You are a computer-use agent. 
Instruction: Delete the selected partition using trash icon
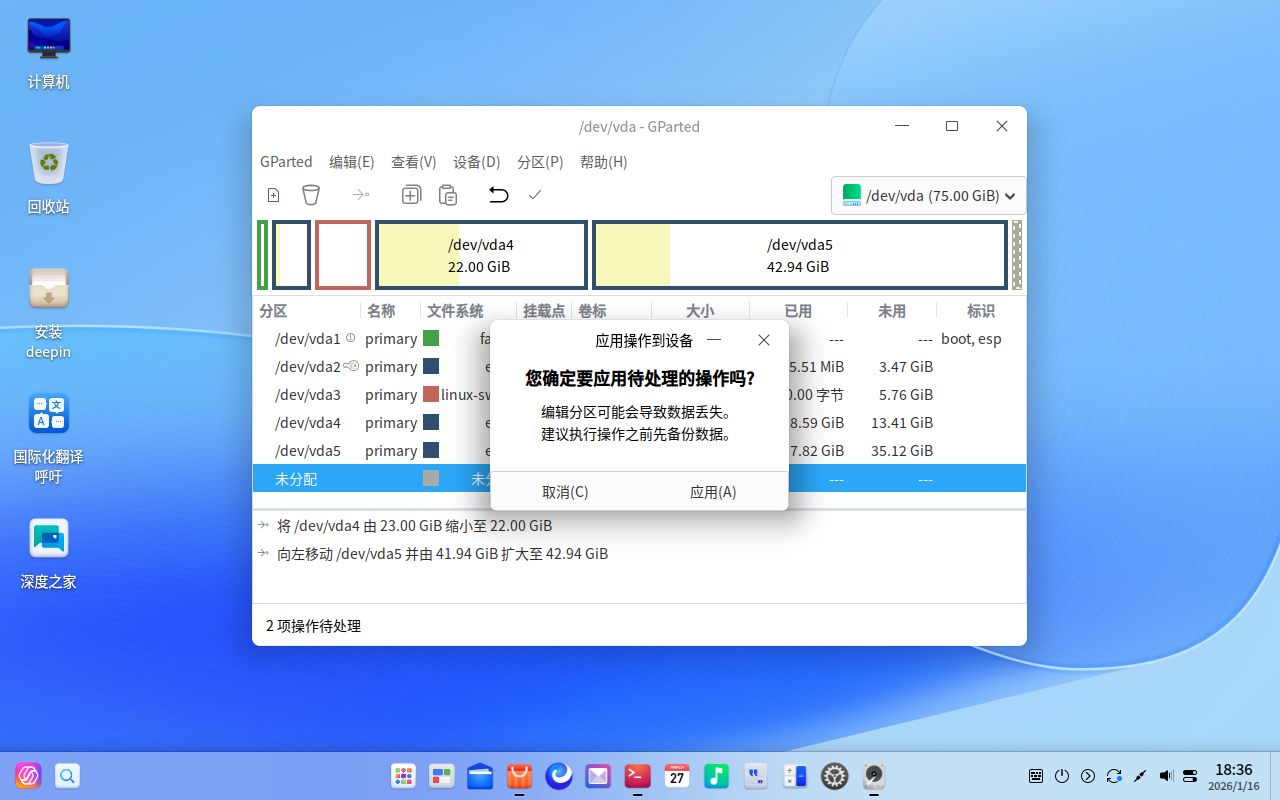point(311,195)
